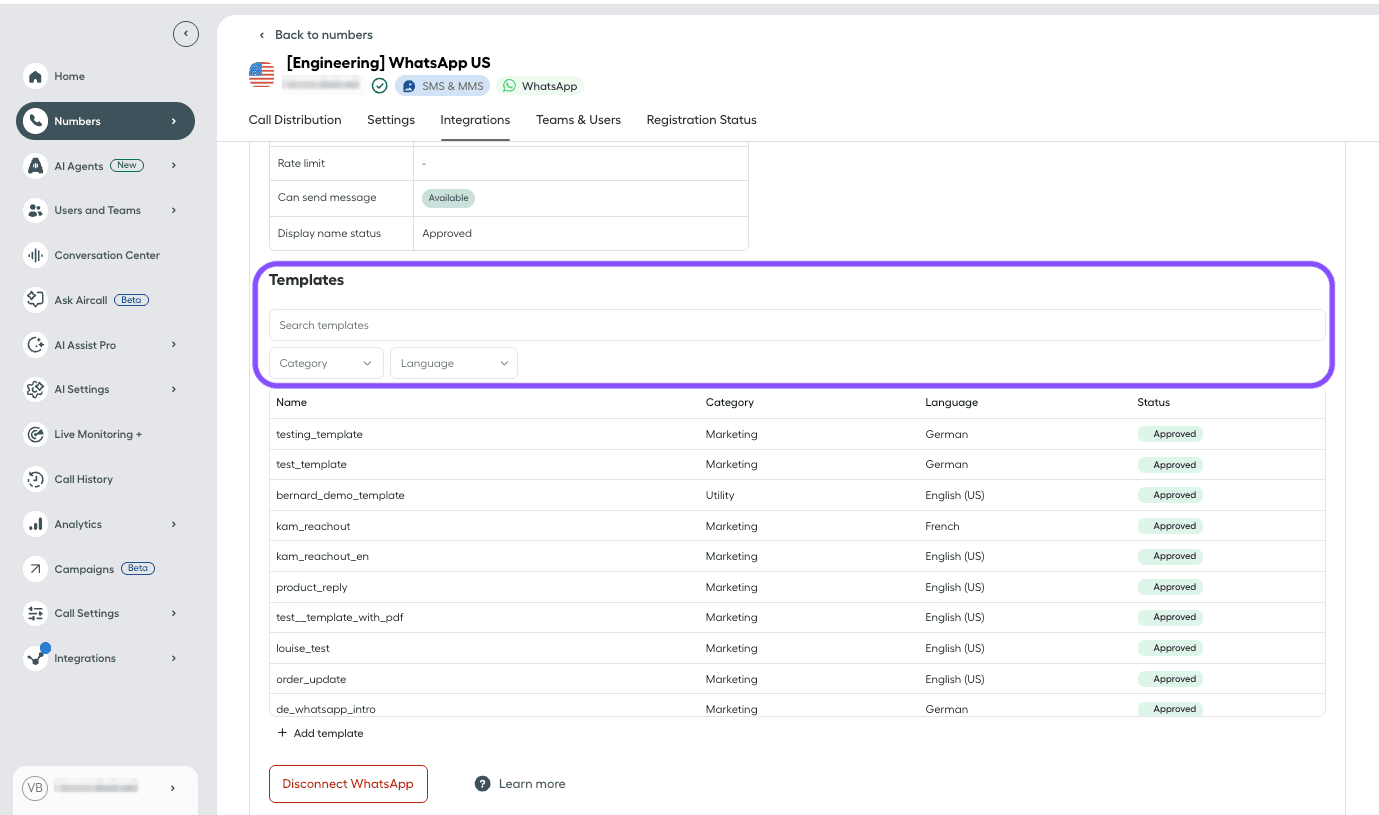Image resolution: width=1379 pixels, height=815 pixels.
Task: Click the AI Assist Pro icon
Action: point(36,345)
